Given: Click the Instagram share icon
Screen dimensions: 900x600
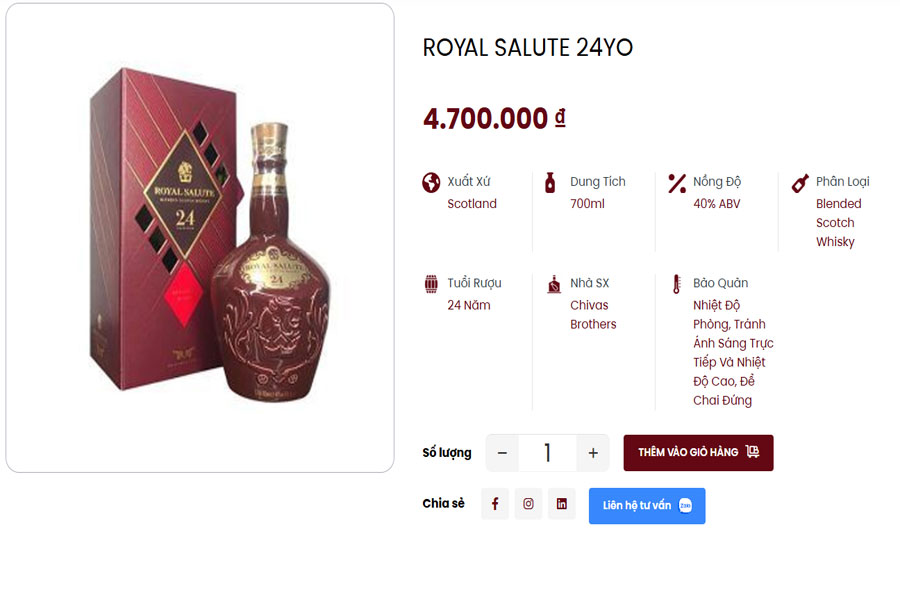Looking at the screenshot, I should coord(528,504).
